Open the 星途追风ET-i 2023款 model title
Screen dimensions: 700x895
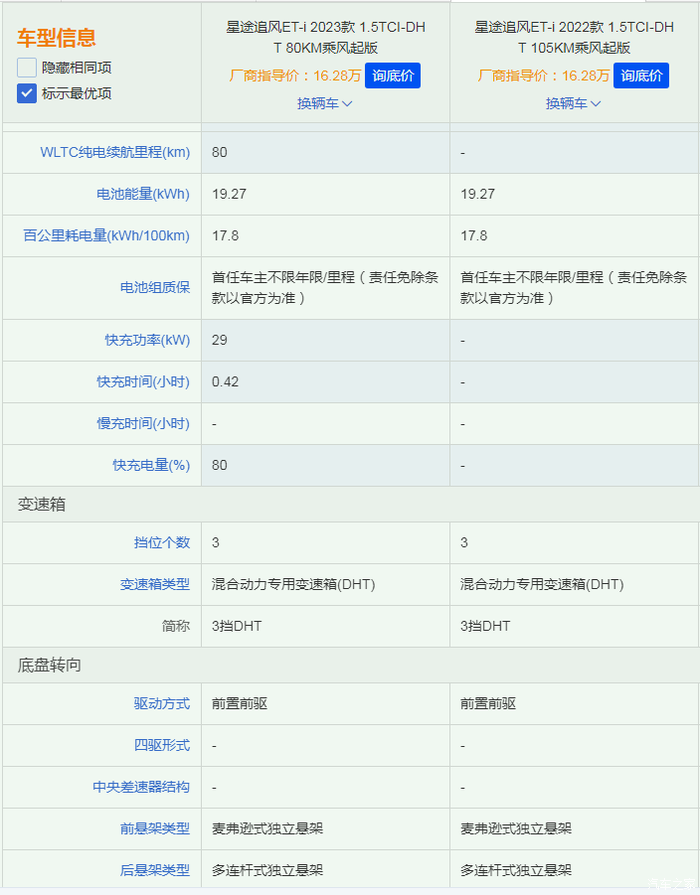325,37
